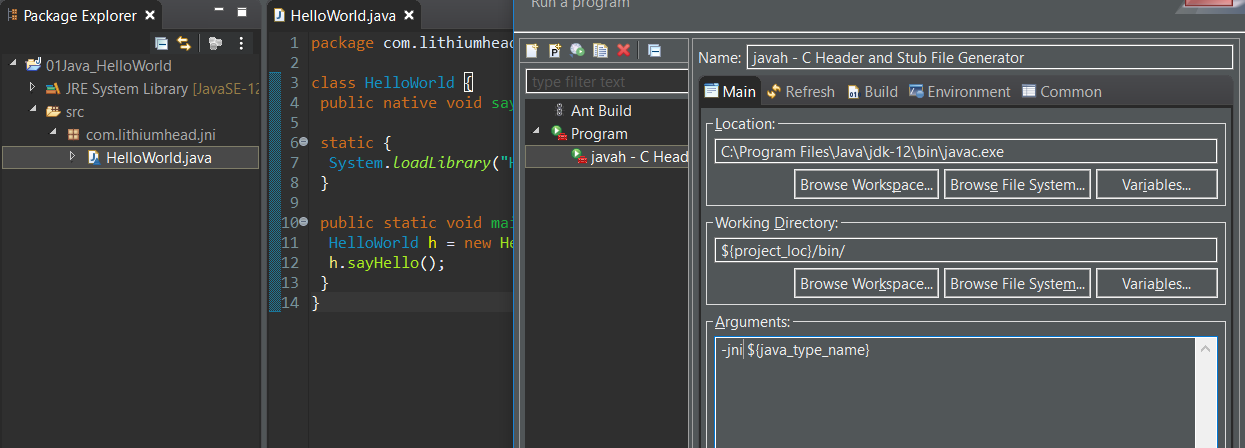1245x448 pixels.
Task: Click Arguments scrollbar up arrow
Action: point(1207,349)
